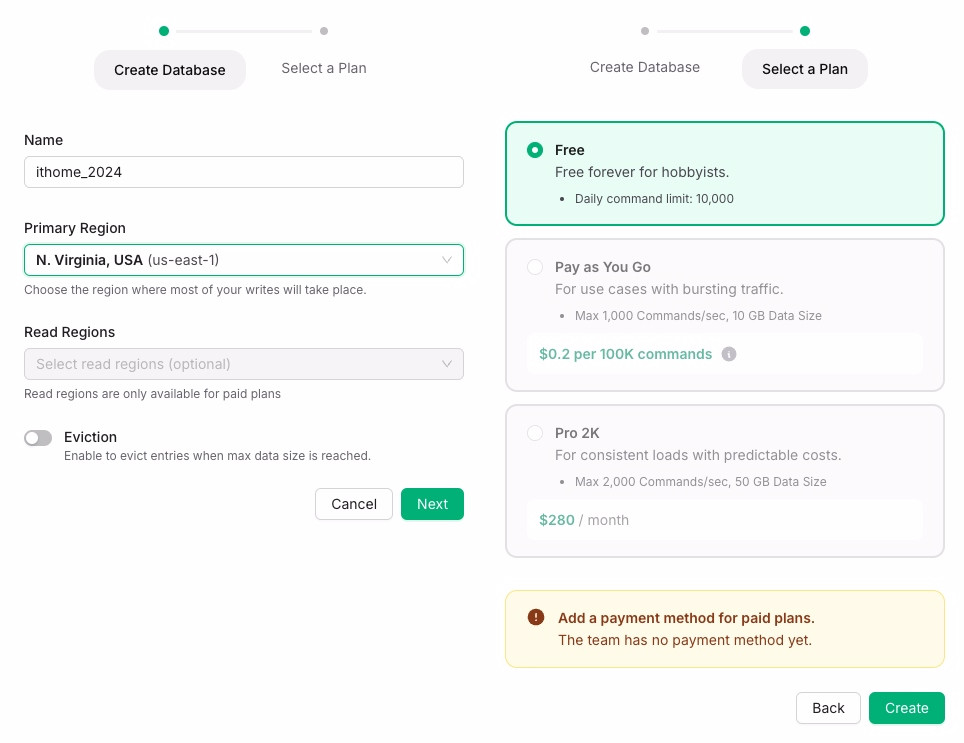Click the info icon beside $0.2 pricing
The height and width of the screenshot is (743, 964).
coord(729,354)
